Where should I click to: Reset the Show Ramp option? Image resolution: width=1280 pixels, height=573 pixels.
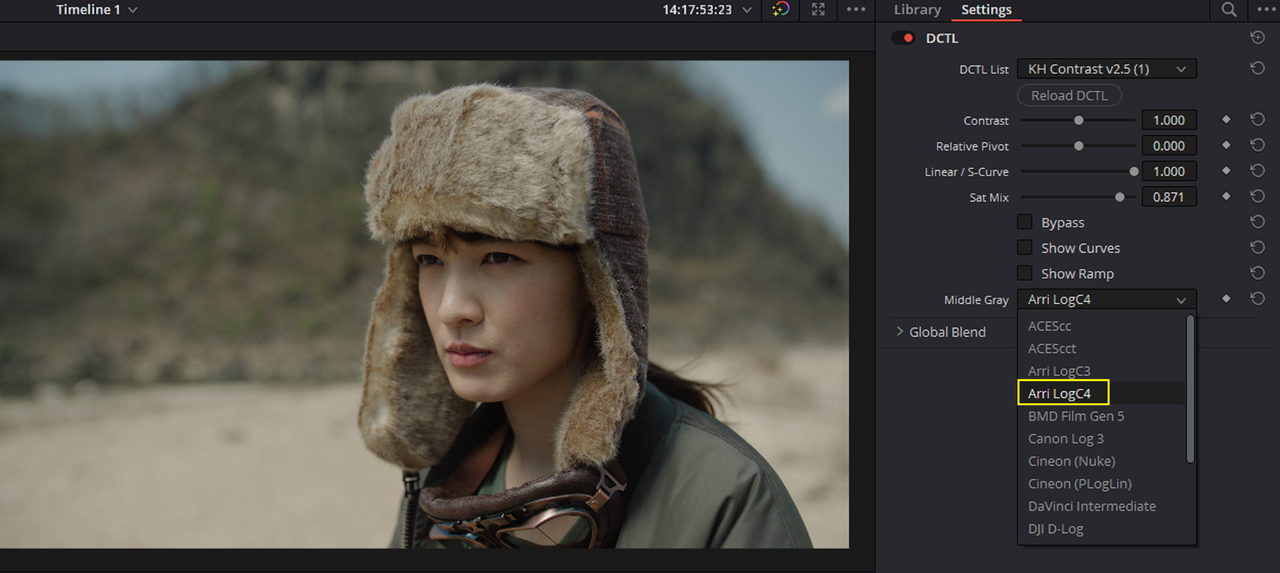tap(1257, 273)
